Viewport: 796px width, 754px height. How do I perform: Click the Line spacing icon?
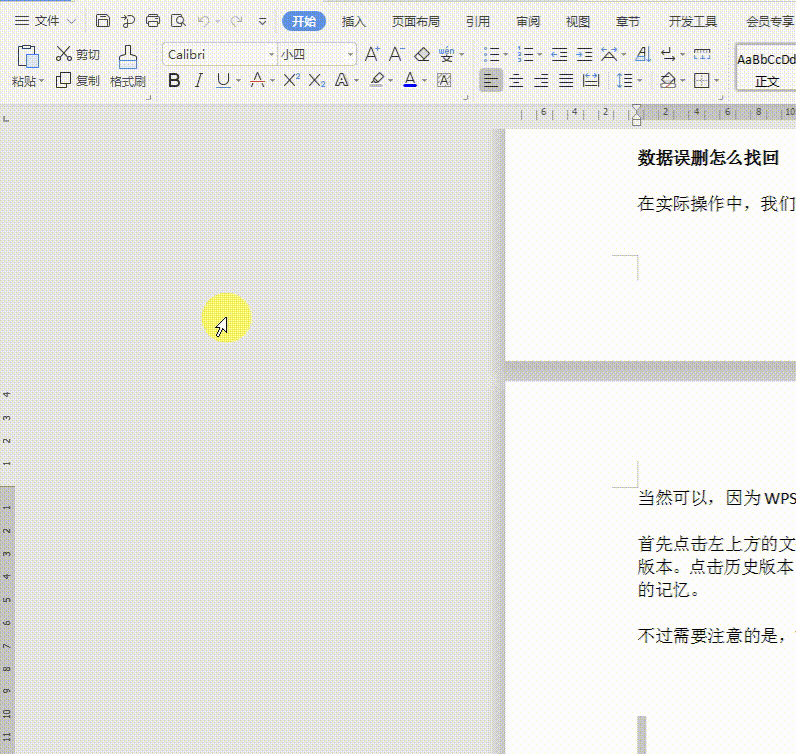pyautogui.click(x=624, y=80)
